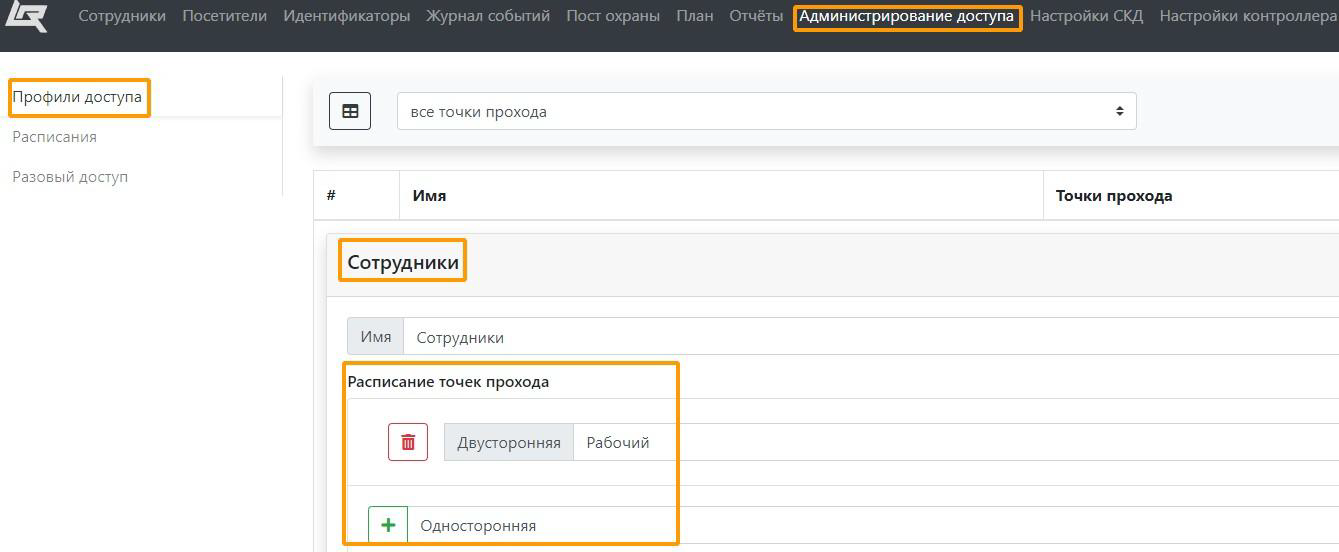Delete the Двусторонняя schedule with trash icon
The image size is (1339, 552).
pyautogui.click(x=408, y=442)
